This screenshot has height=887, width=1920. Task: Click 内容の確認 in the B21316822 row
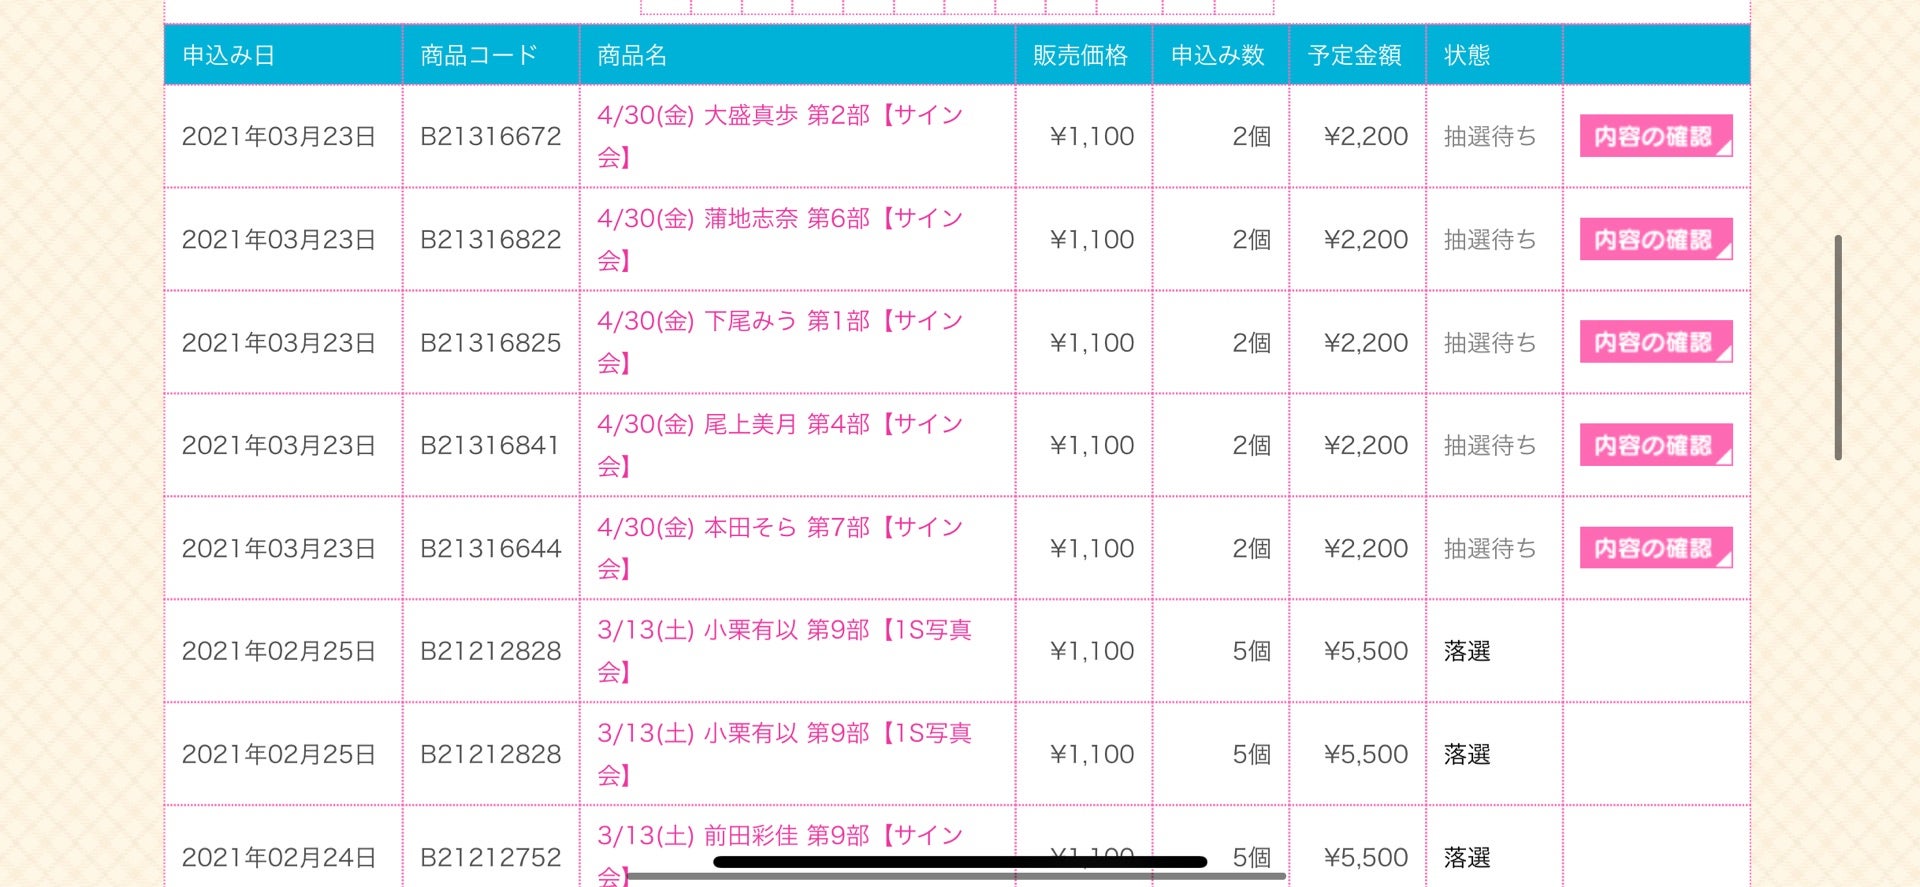point(1655,239)
